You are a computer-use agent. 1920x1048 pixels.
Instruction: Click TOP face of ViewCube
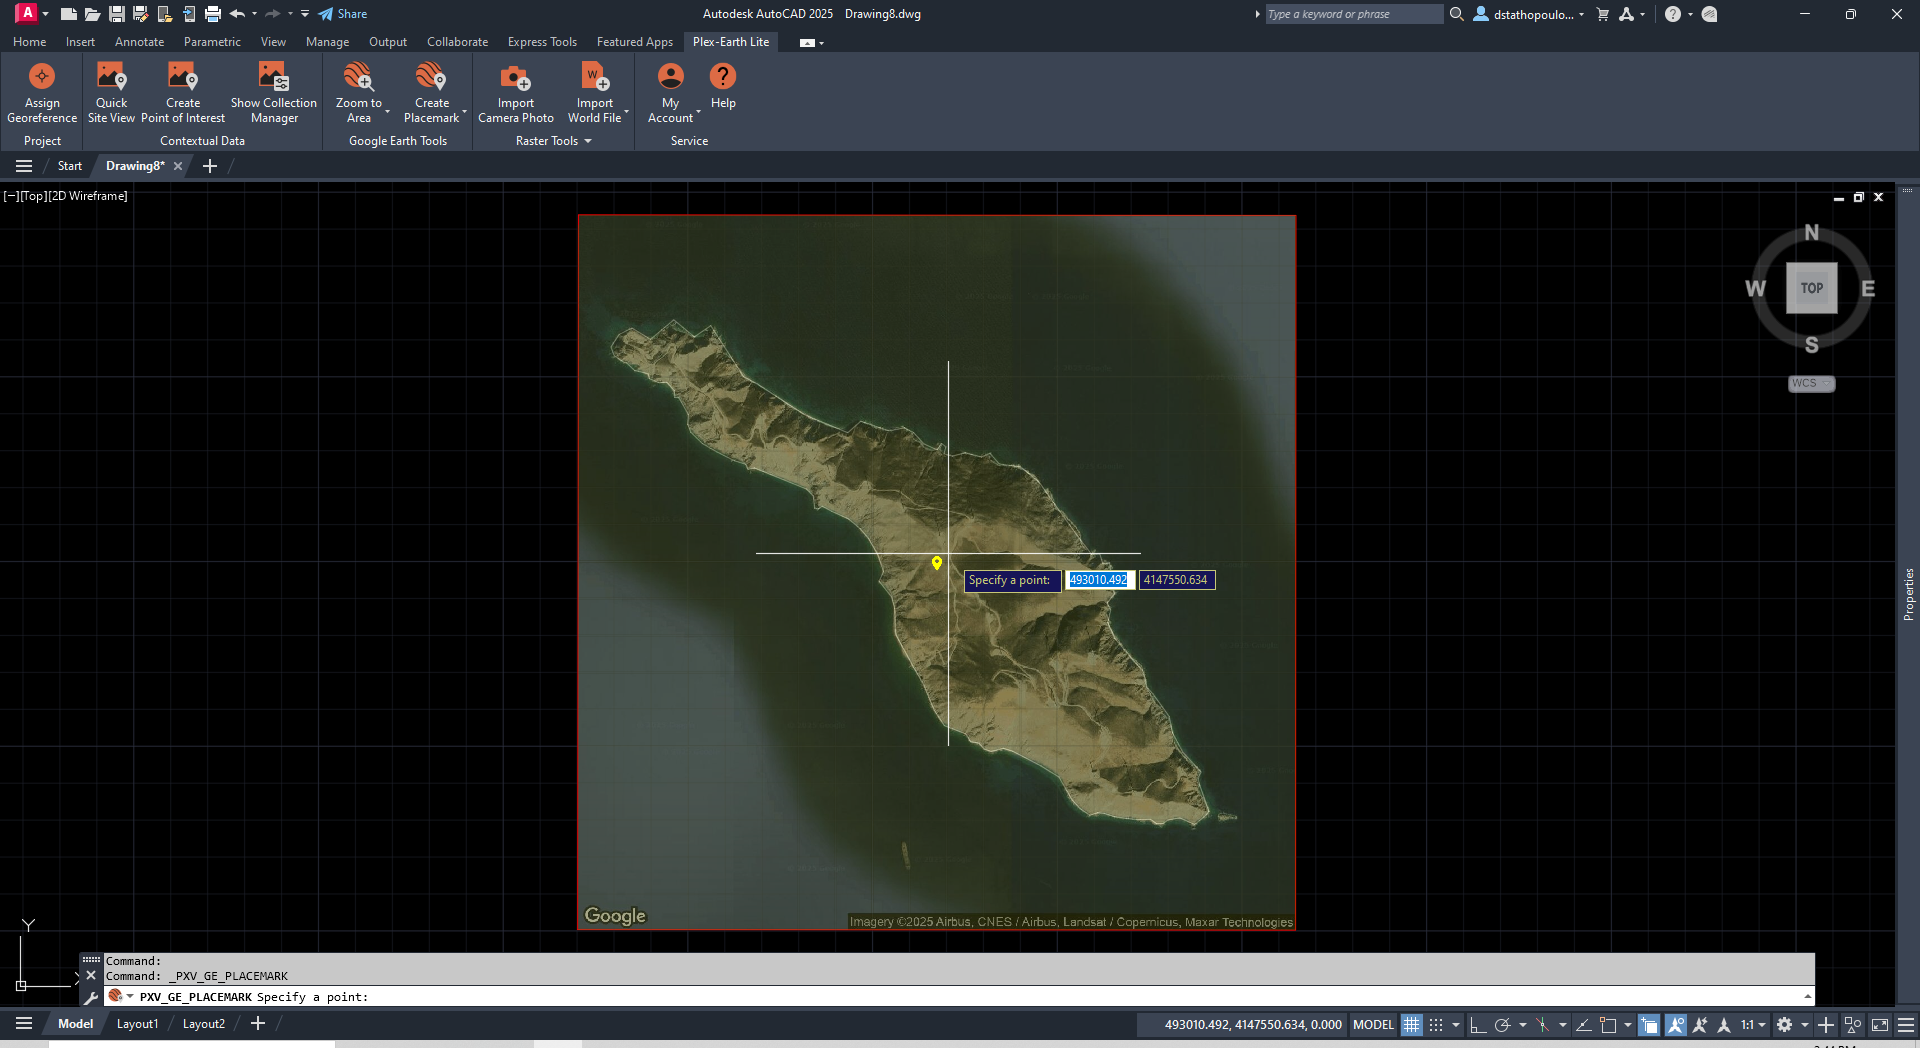click(1812, 288)
